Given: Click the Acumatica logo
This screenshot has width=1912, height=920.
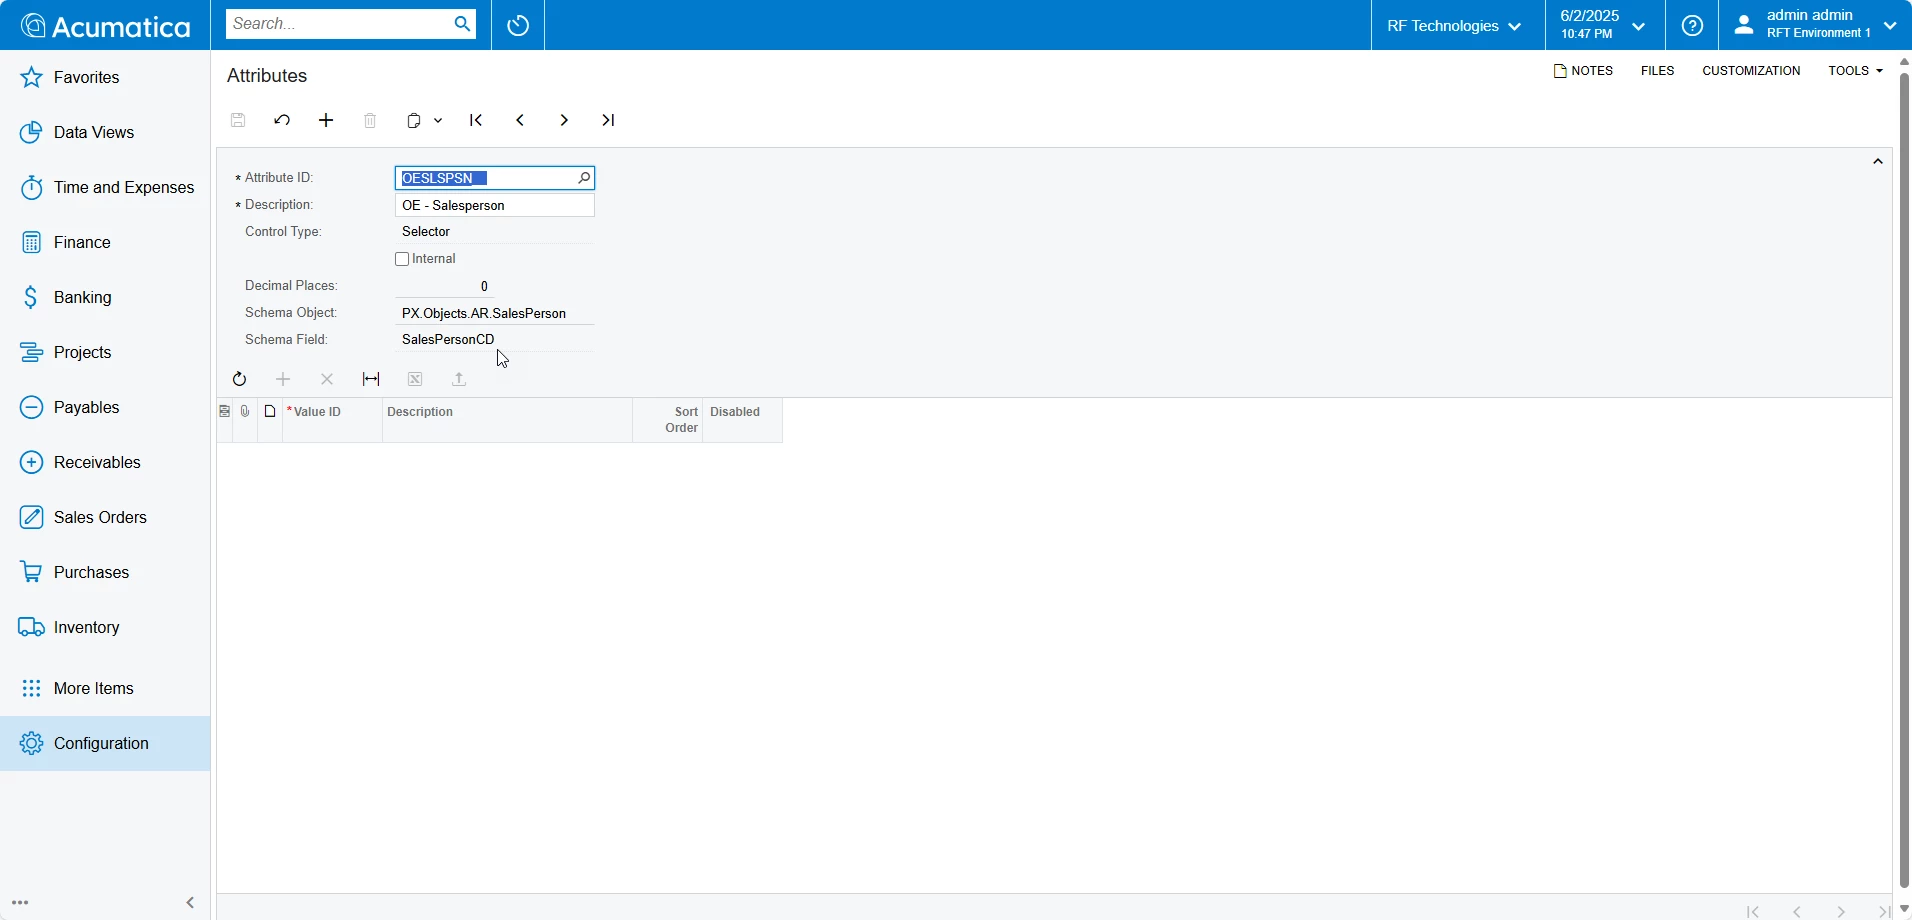Looking at the screenshot, I should [106, 26].
